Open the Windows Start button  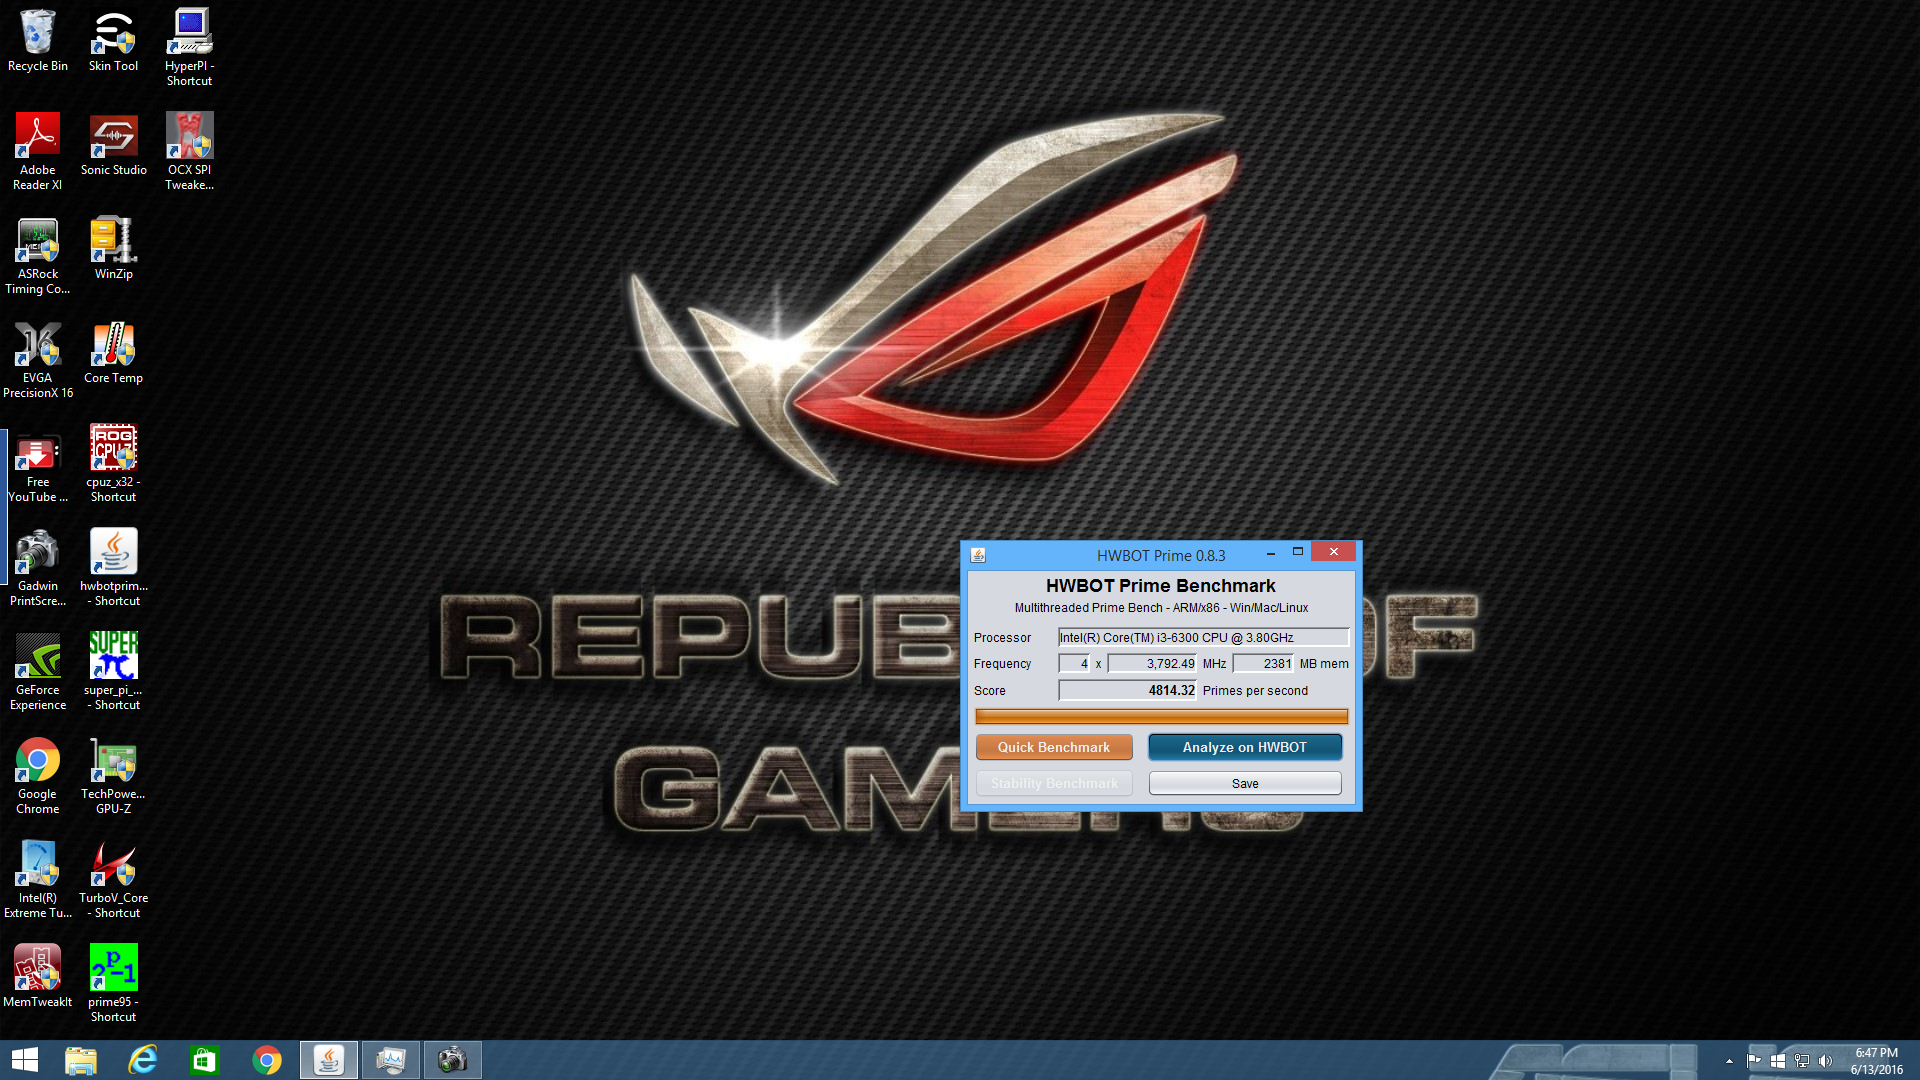[24, 1060]
